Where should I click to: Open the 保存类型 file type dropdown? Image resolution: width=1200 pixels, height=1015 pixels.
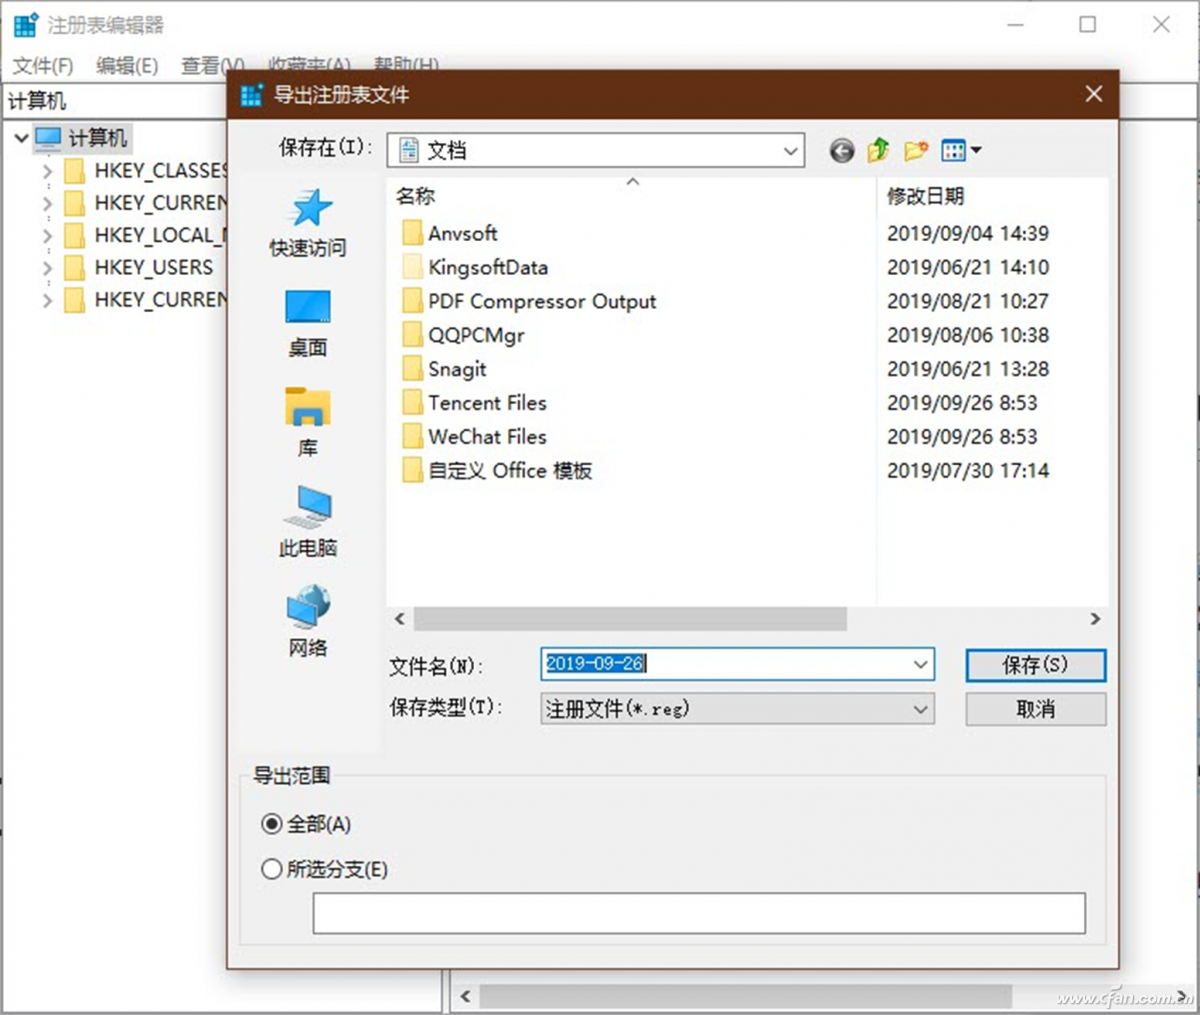[x=738, y=709]
